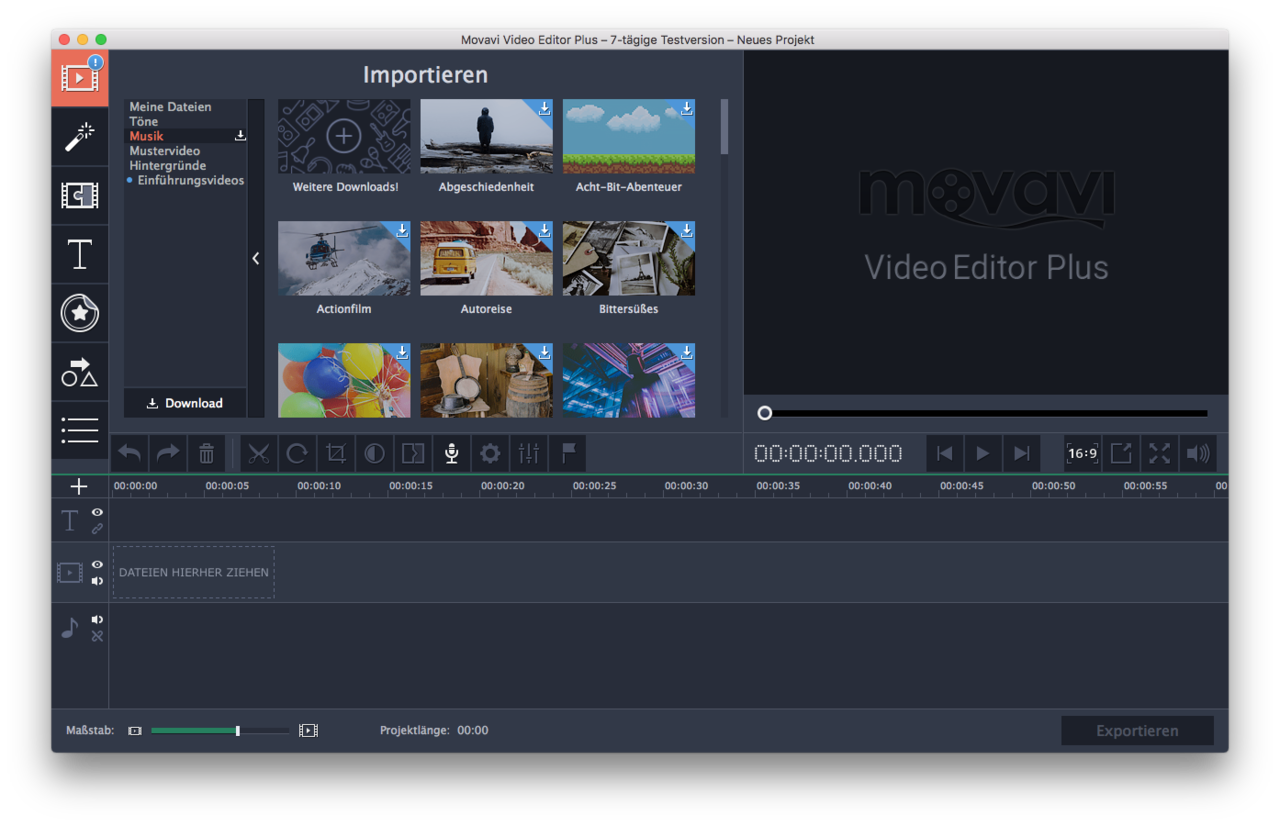
Task: Mute the video track speaker
Action: (x=97, y=581)
